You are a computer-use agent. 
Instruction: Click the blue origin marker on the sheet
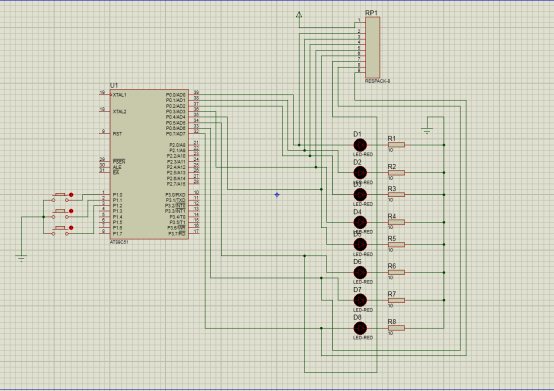click(x=277, y=195)
